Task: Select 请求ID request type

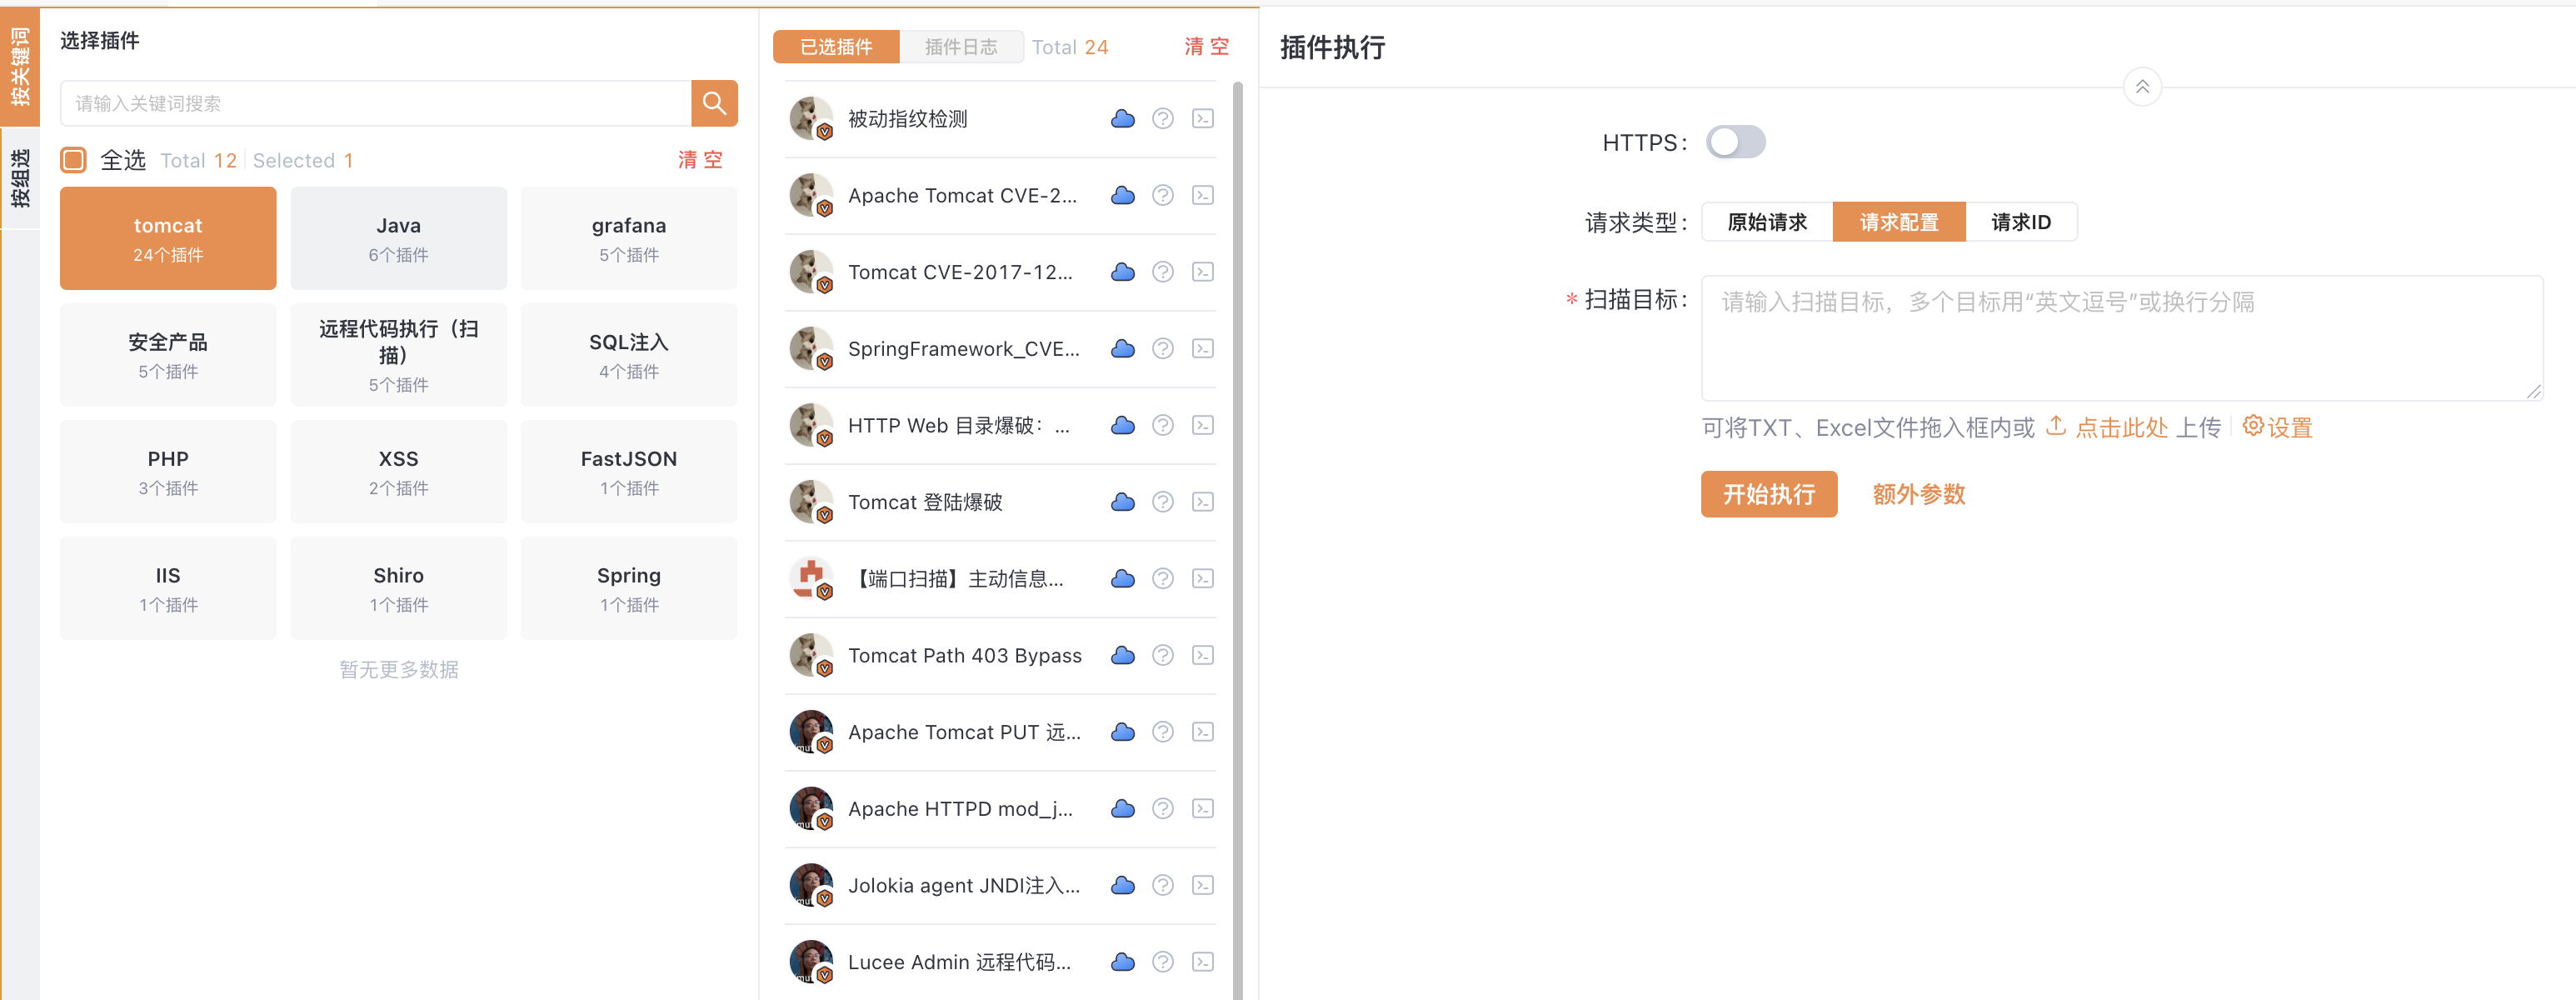Action: 2020,222
